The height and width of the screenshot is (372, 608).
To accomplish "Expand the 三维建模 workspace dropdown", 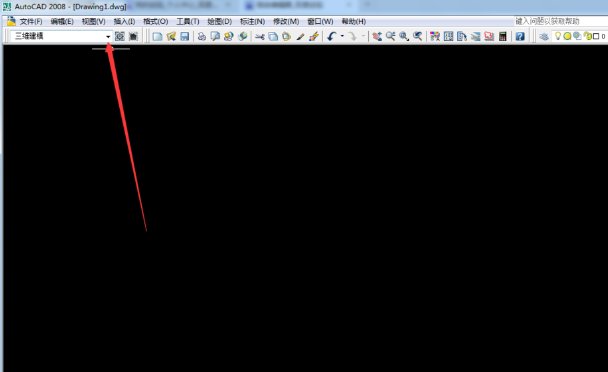I will coord(108,36).
